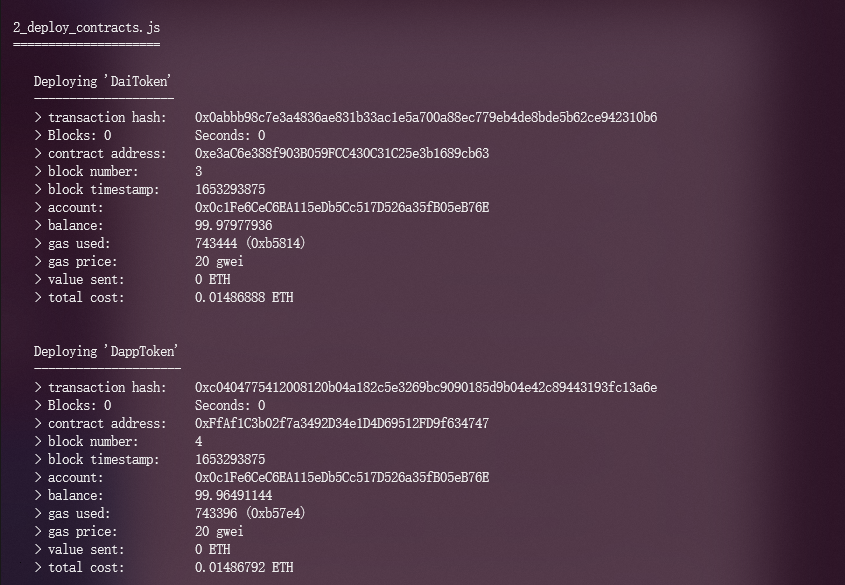Screen dimensions: 845x585
Task: Click the DaiToken gas price 20 gwei
Action: (x=219, y=262)
